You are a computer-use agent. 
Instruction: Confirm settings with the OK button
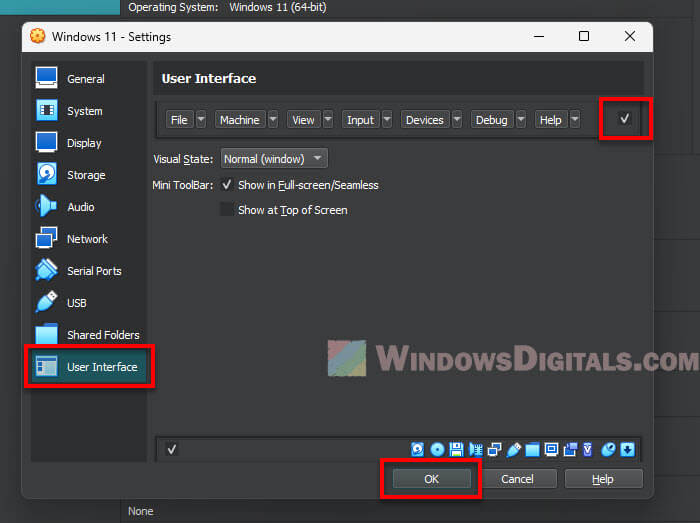432,479
